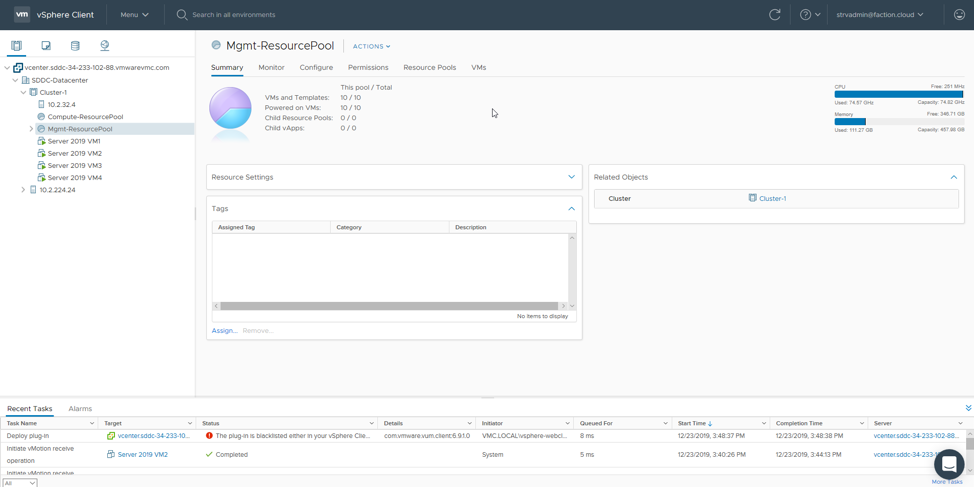
Task: Click the Assign tag link
Action: pyautogui.click(x=224, y=331)
